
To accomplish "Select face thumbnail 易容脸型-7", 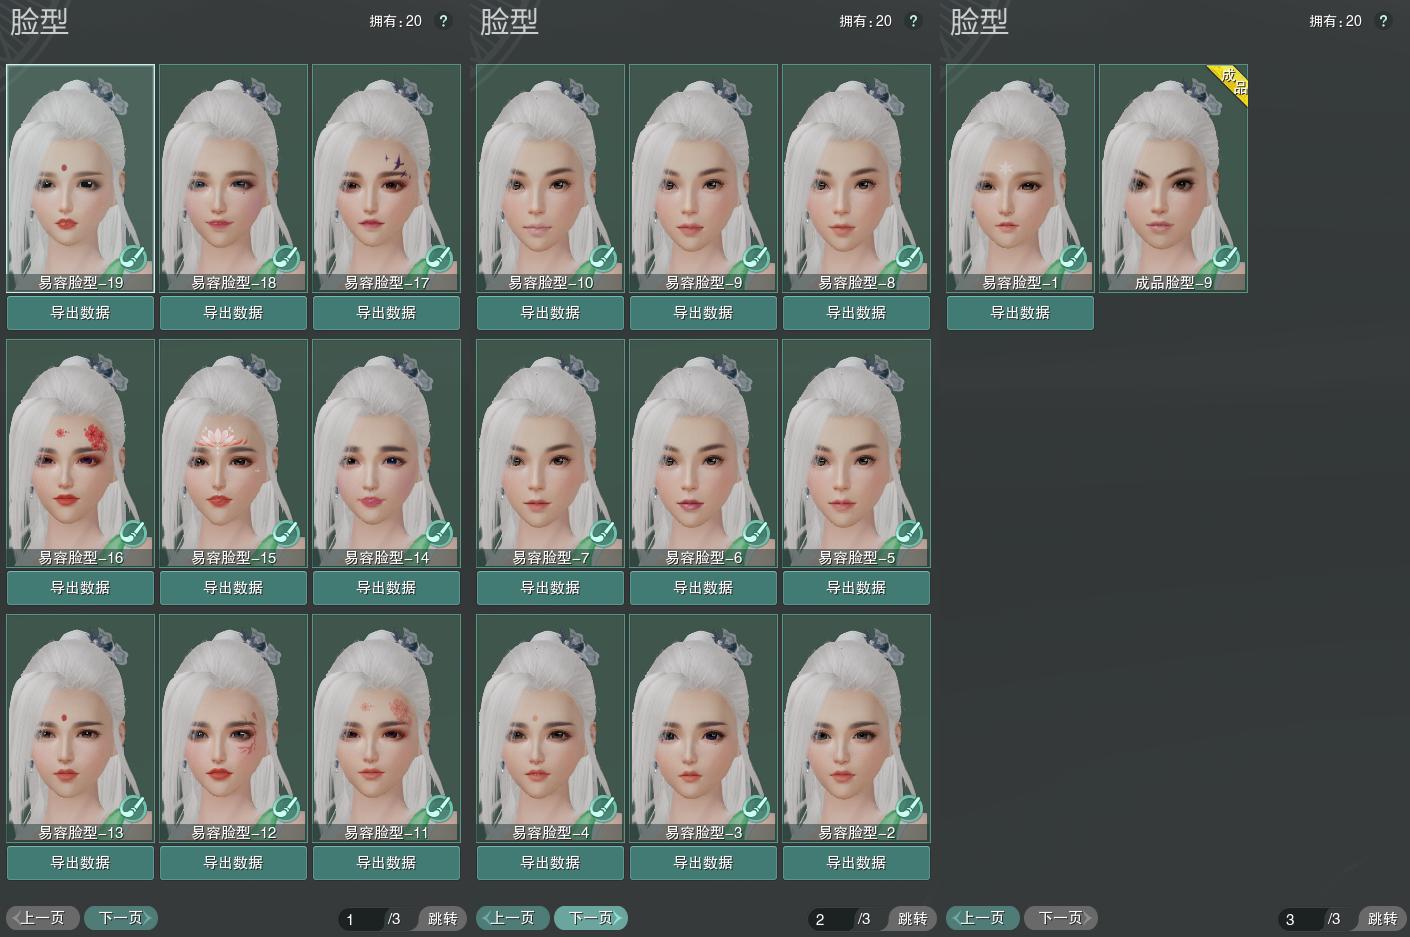I will (x=551, y=454).
